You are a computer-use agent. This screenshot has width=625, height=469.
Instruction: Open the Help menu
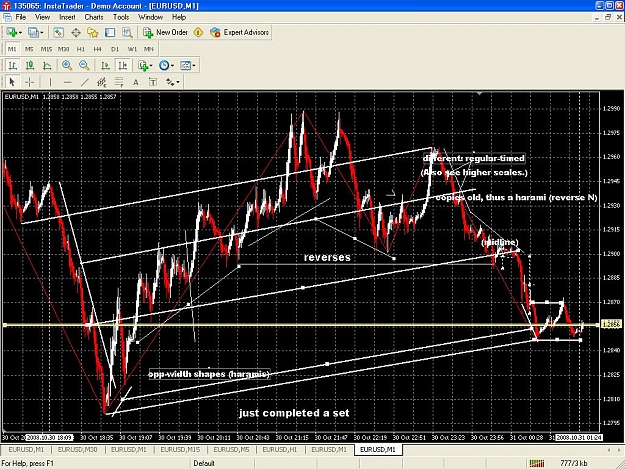[179, 17]
